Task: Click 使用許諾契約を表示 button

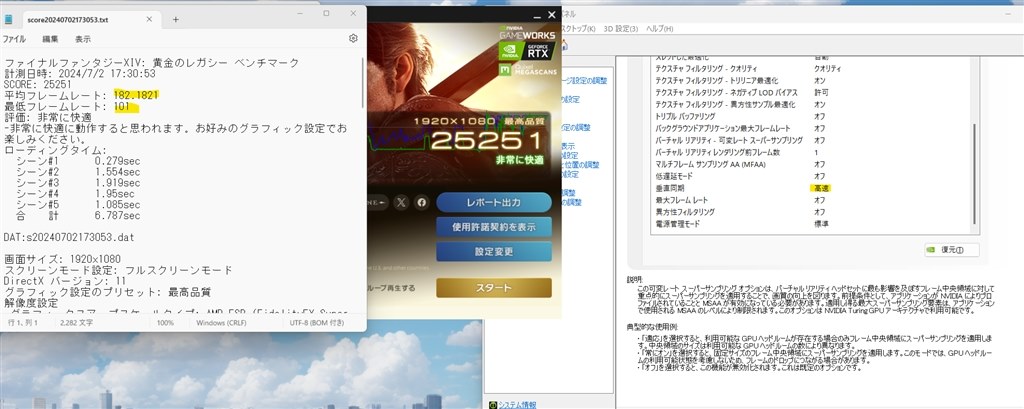Action: tap(494, 227)
